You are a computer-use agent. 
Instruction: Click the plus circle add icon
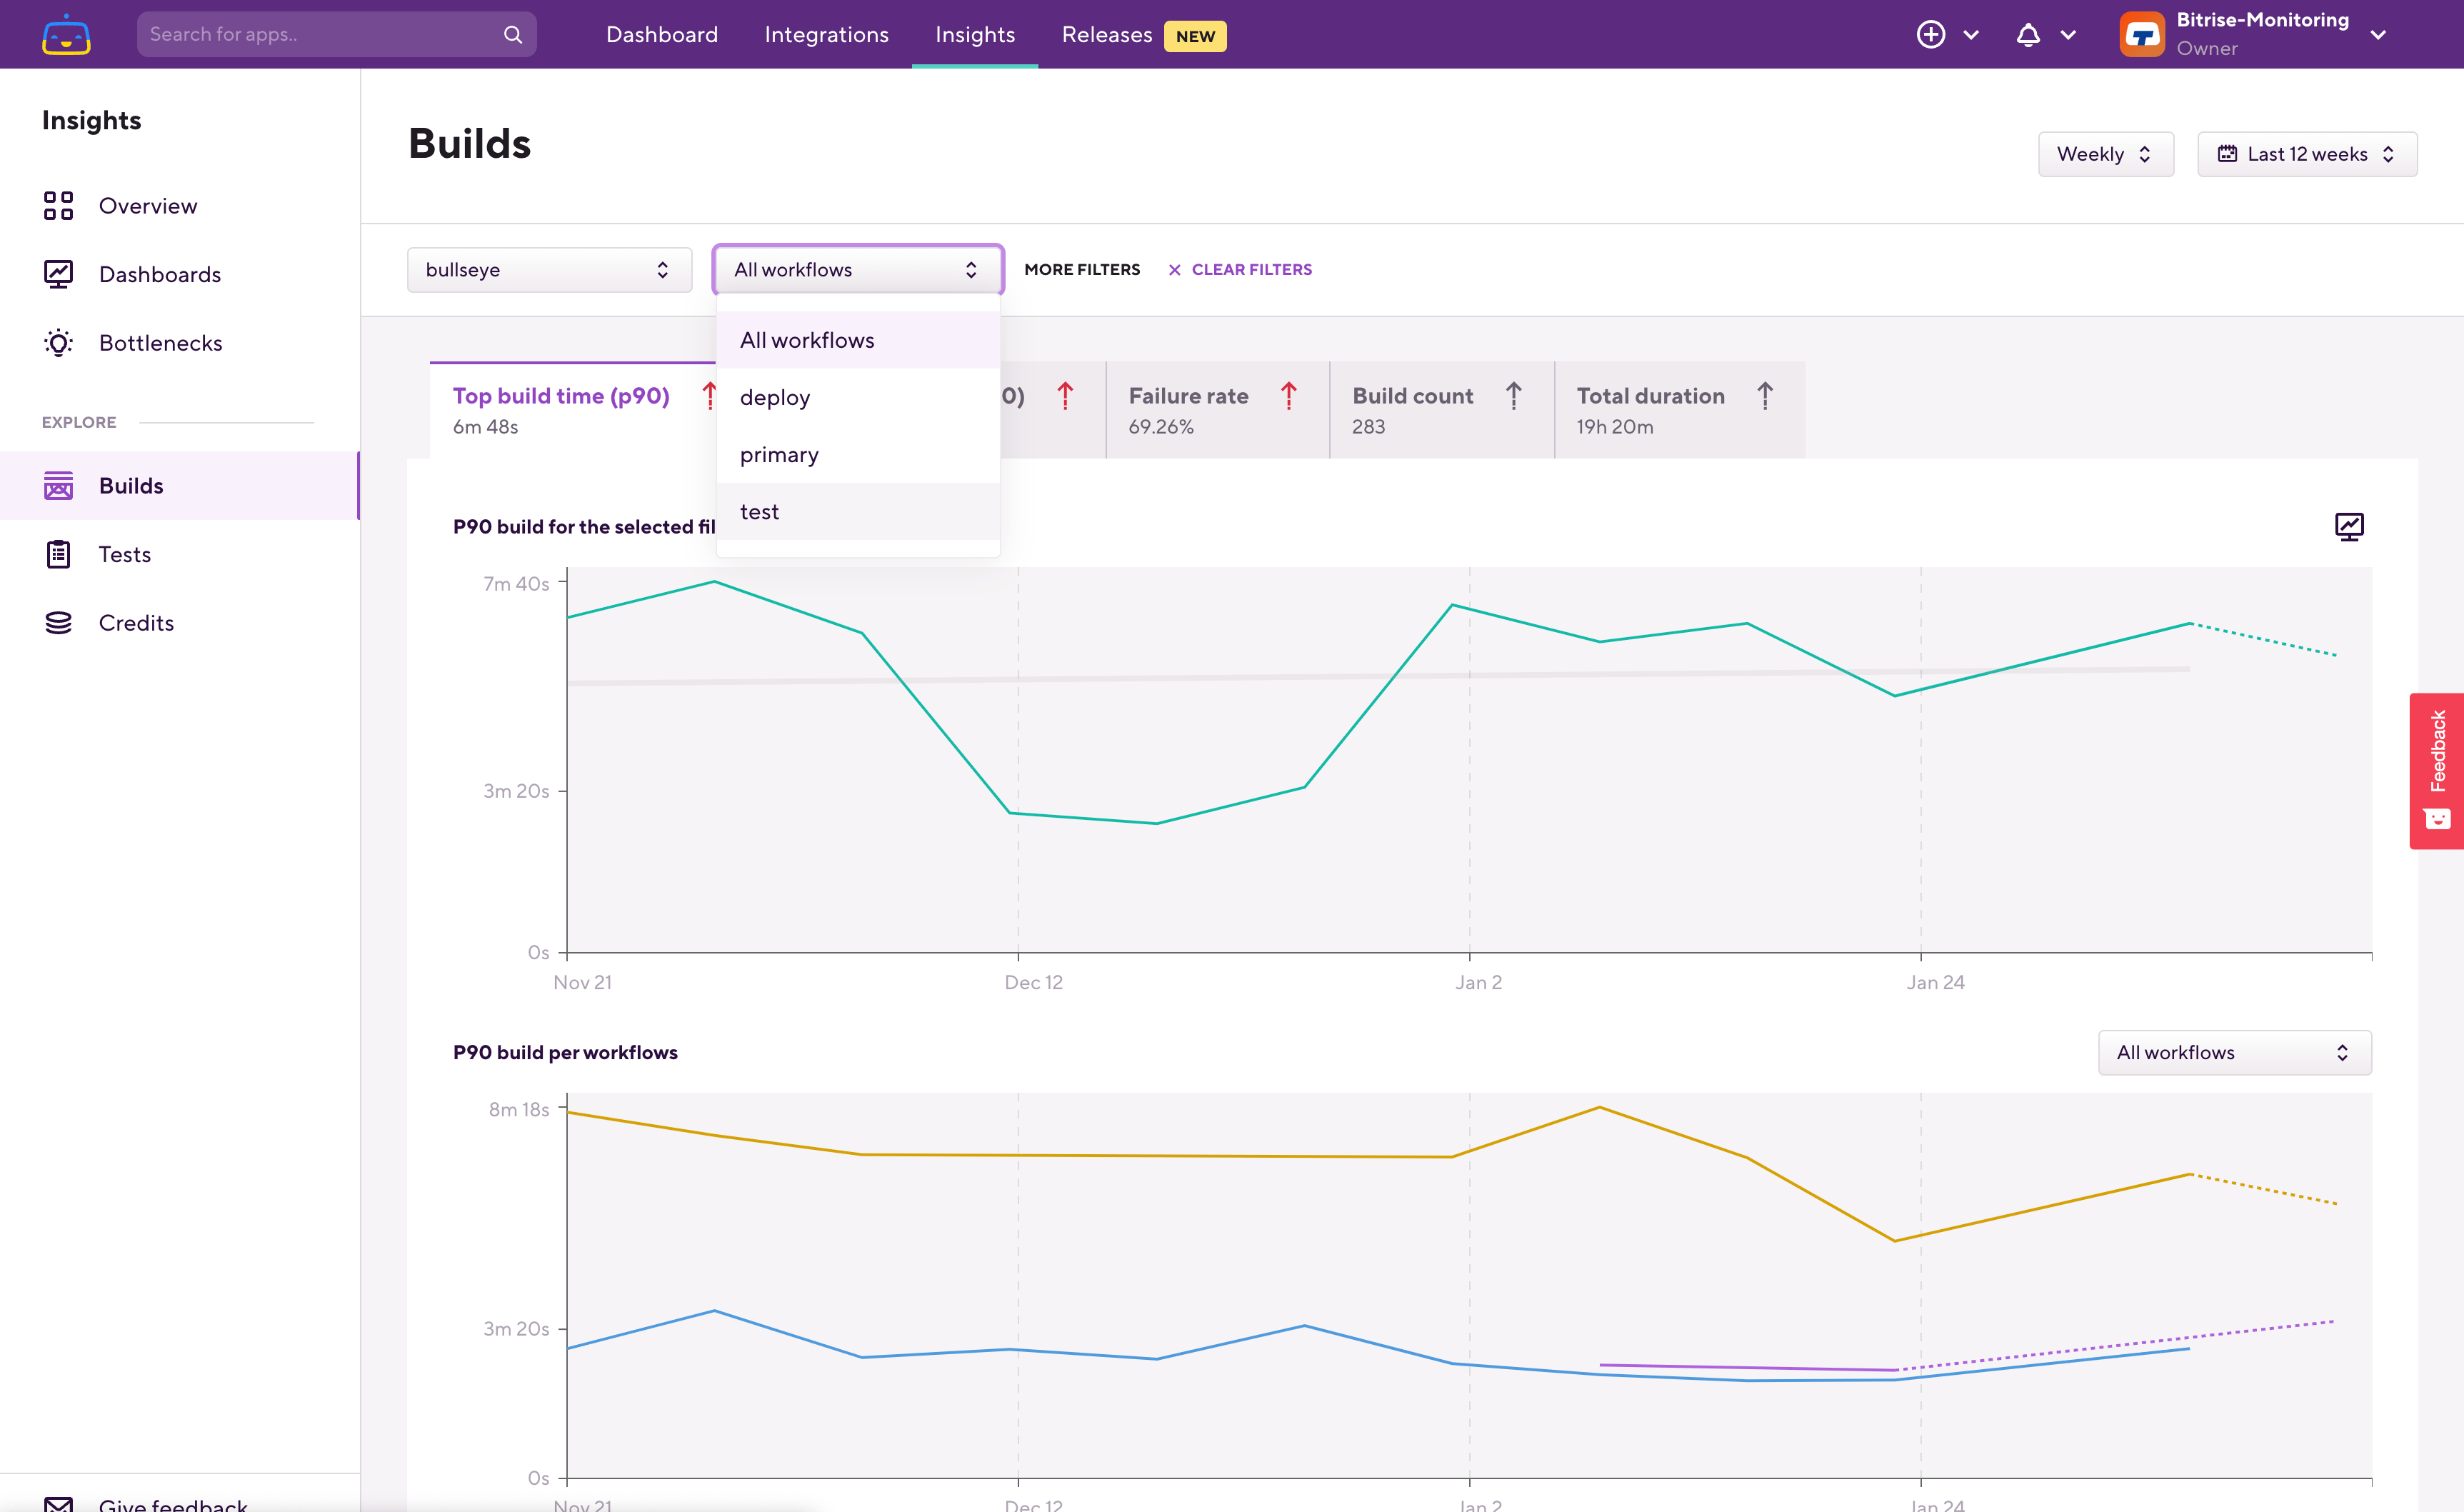pos(1930,35)
